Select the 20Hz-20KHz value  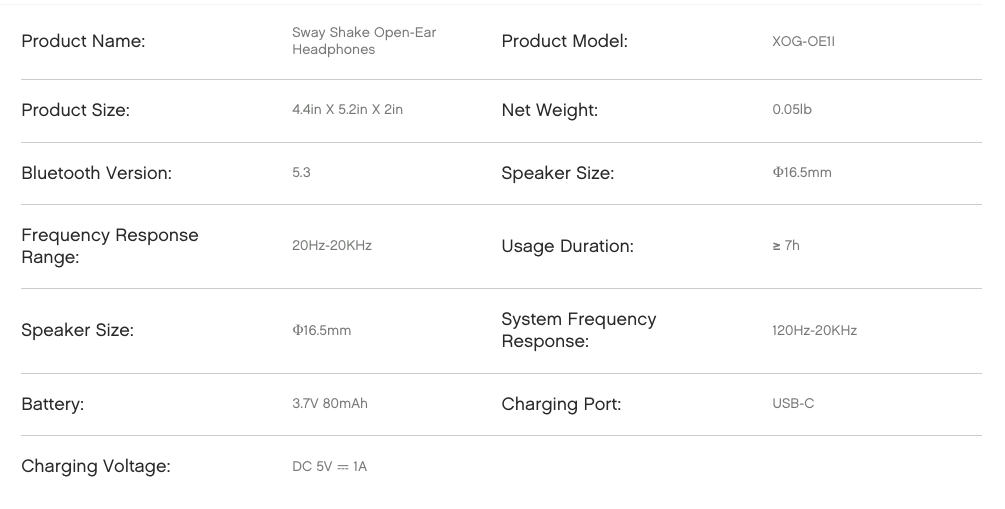click(x=332, y=246)
